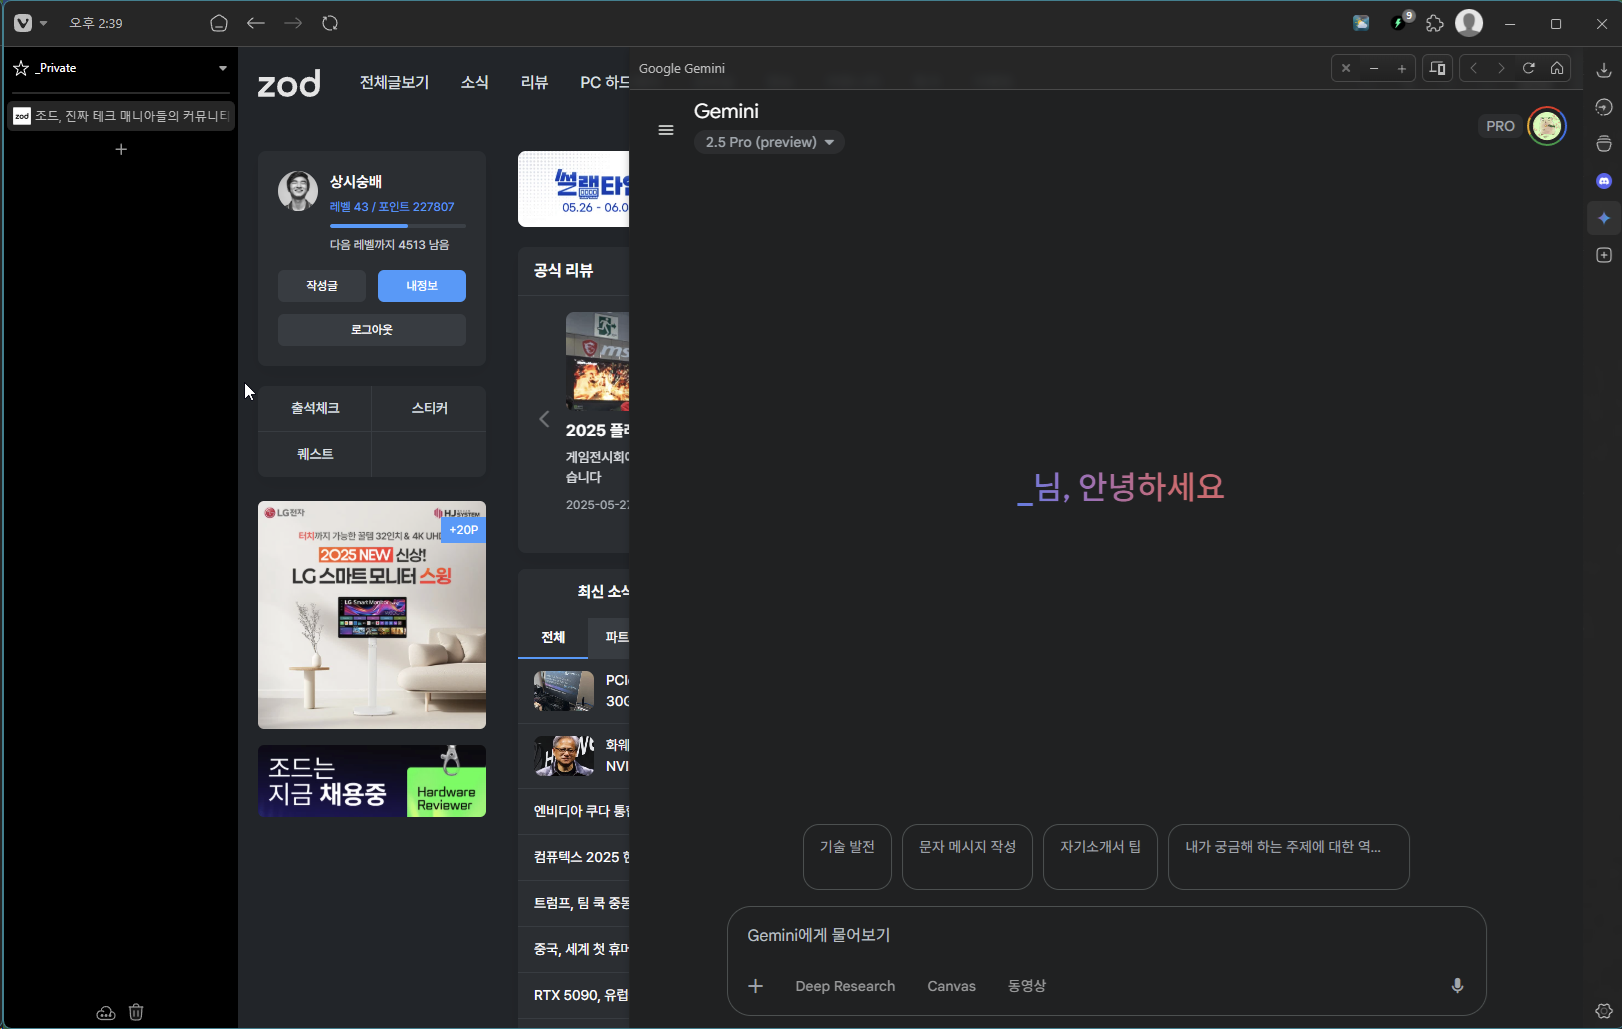Click the 로그아웃 button
The width and height of the screenshot is (1622, 1029).
coord(372,330)
